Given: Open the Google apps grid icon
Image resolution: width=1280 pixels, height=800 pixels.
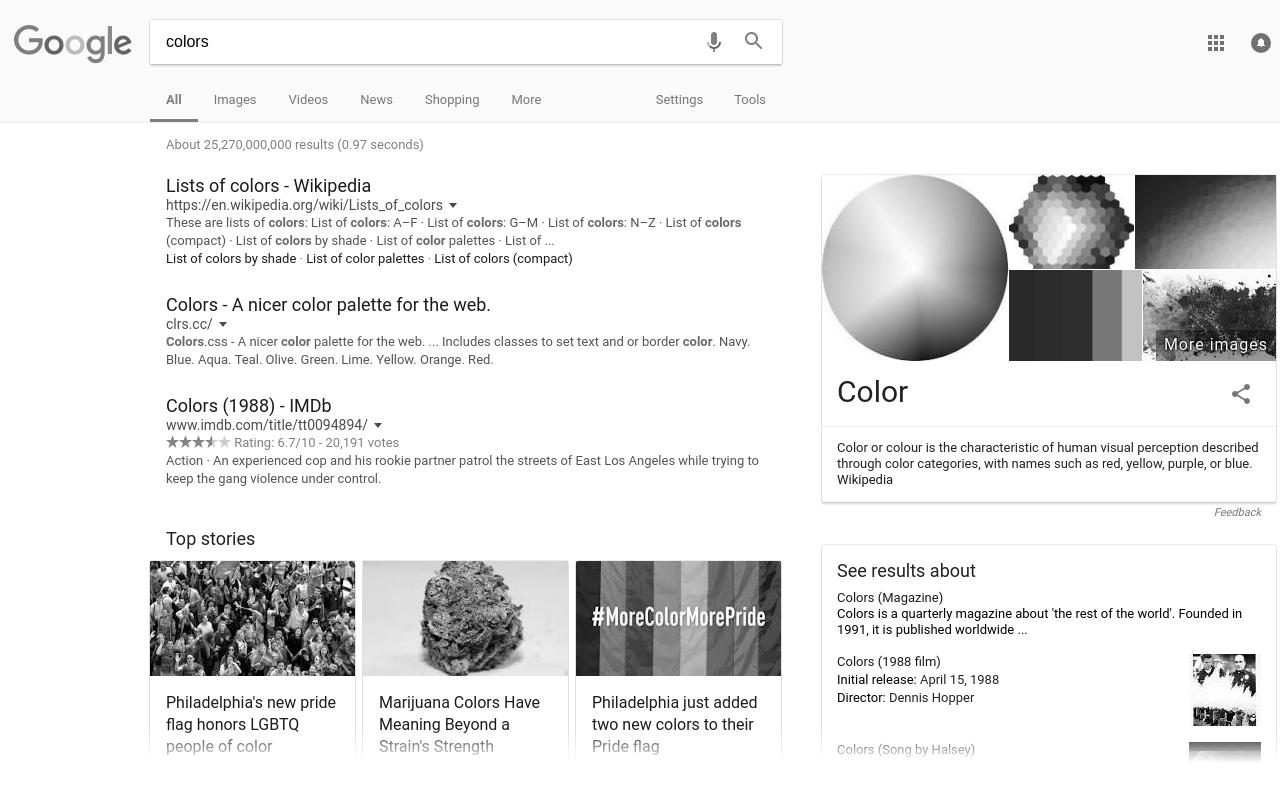Looking at the screenshot, I should tap(1216, 43).
